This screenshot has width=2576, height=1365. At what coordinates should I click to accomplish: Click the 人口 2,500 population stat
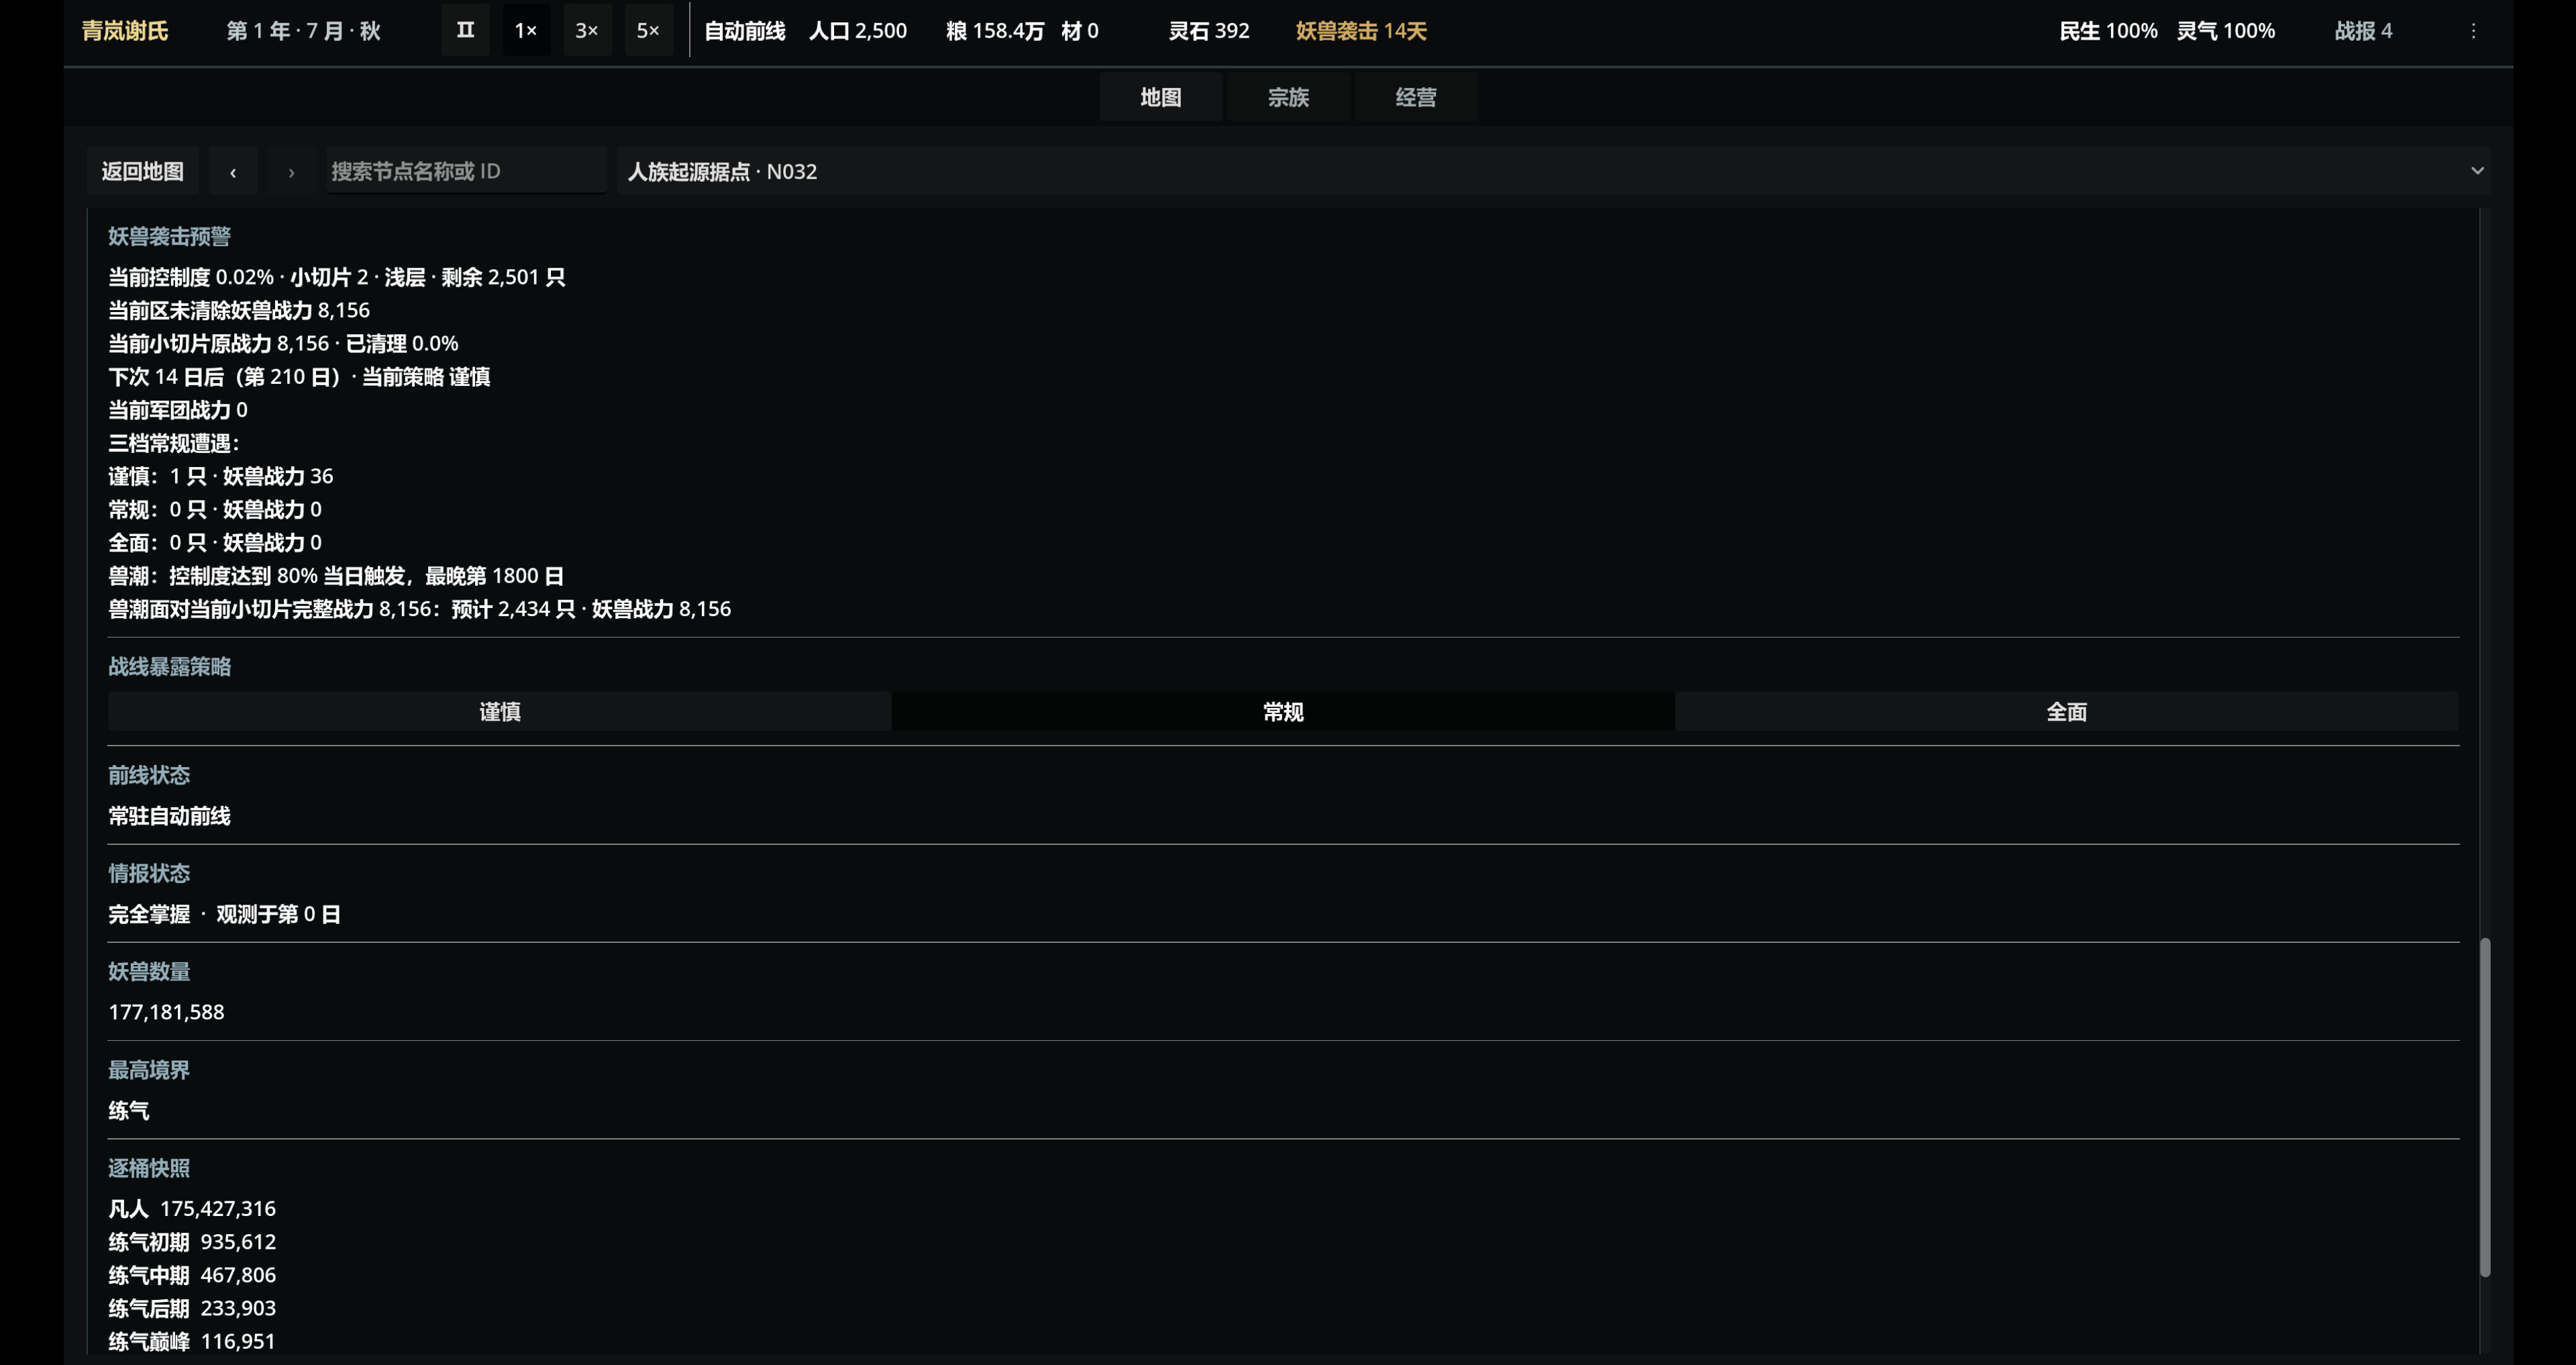tap(857, 31)
